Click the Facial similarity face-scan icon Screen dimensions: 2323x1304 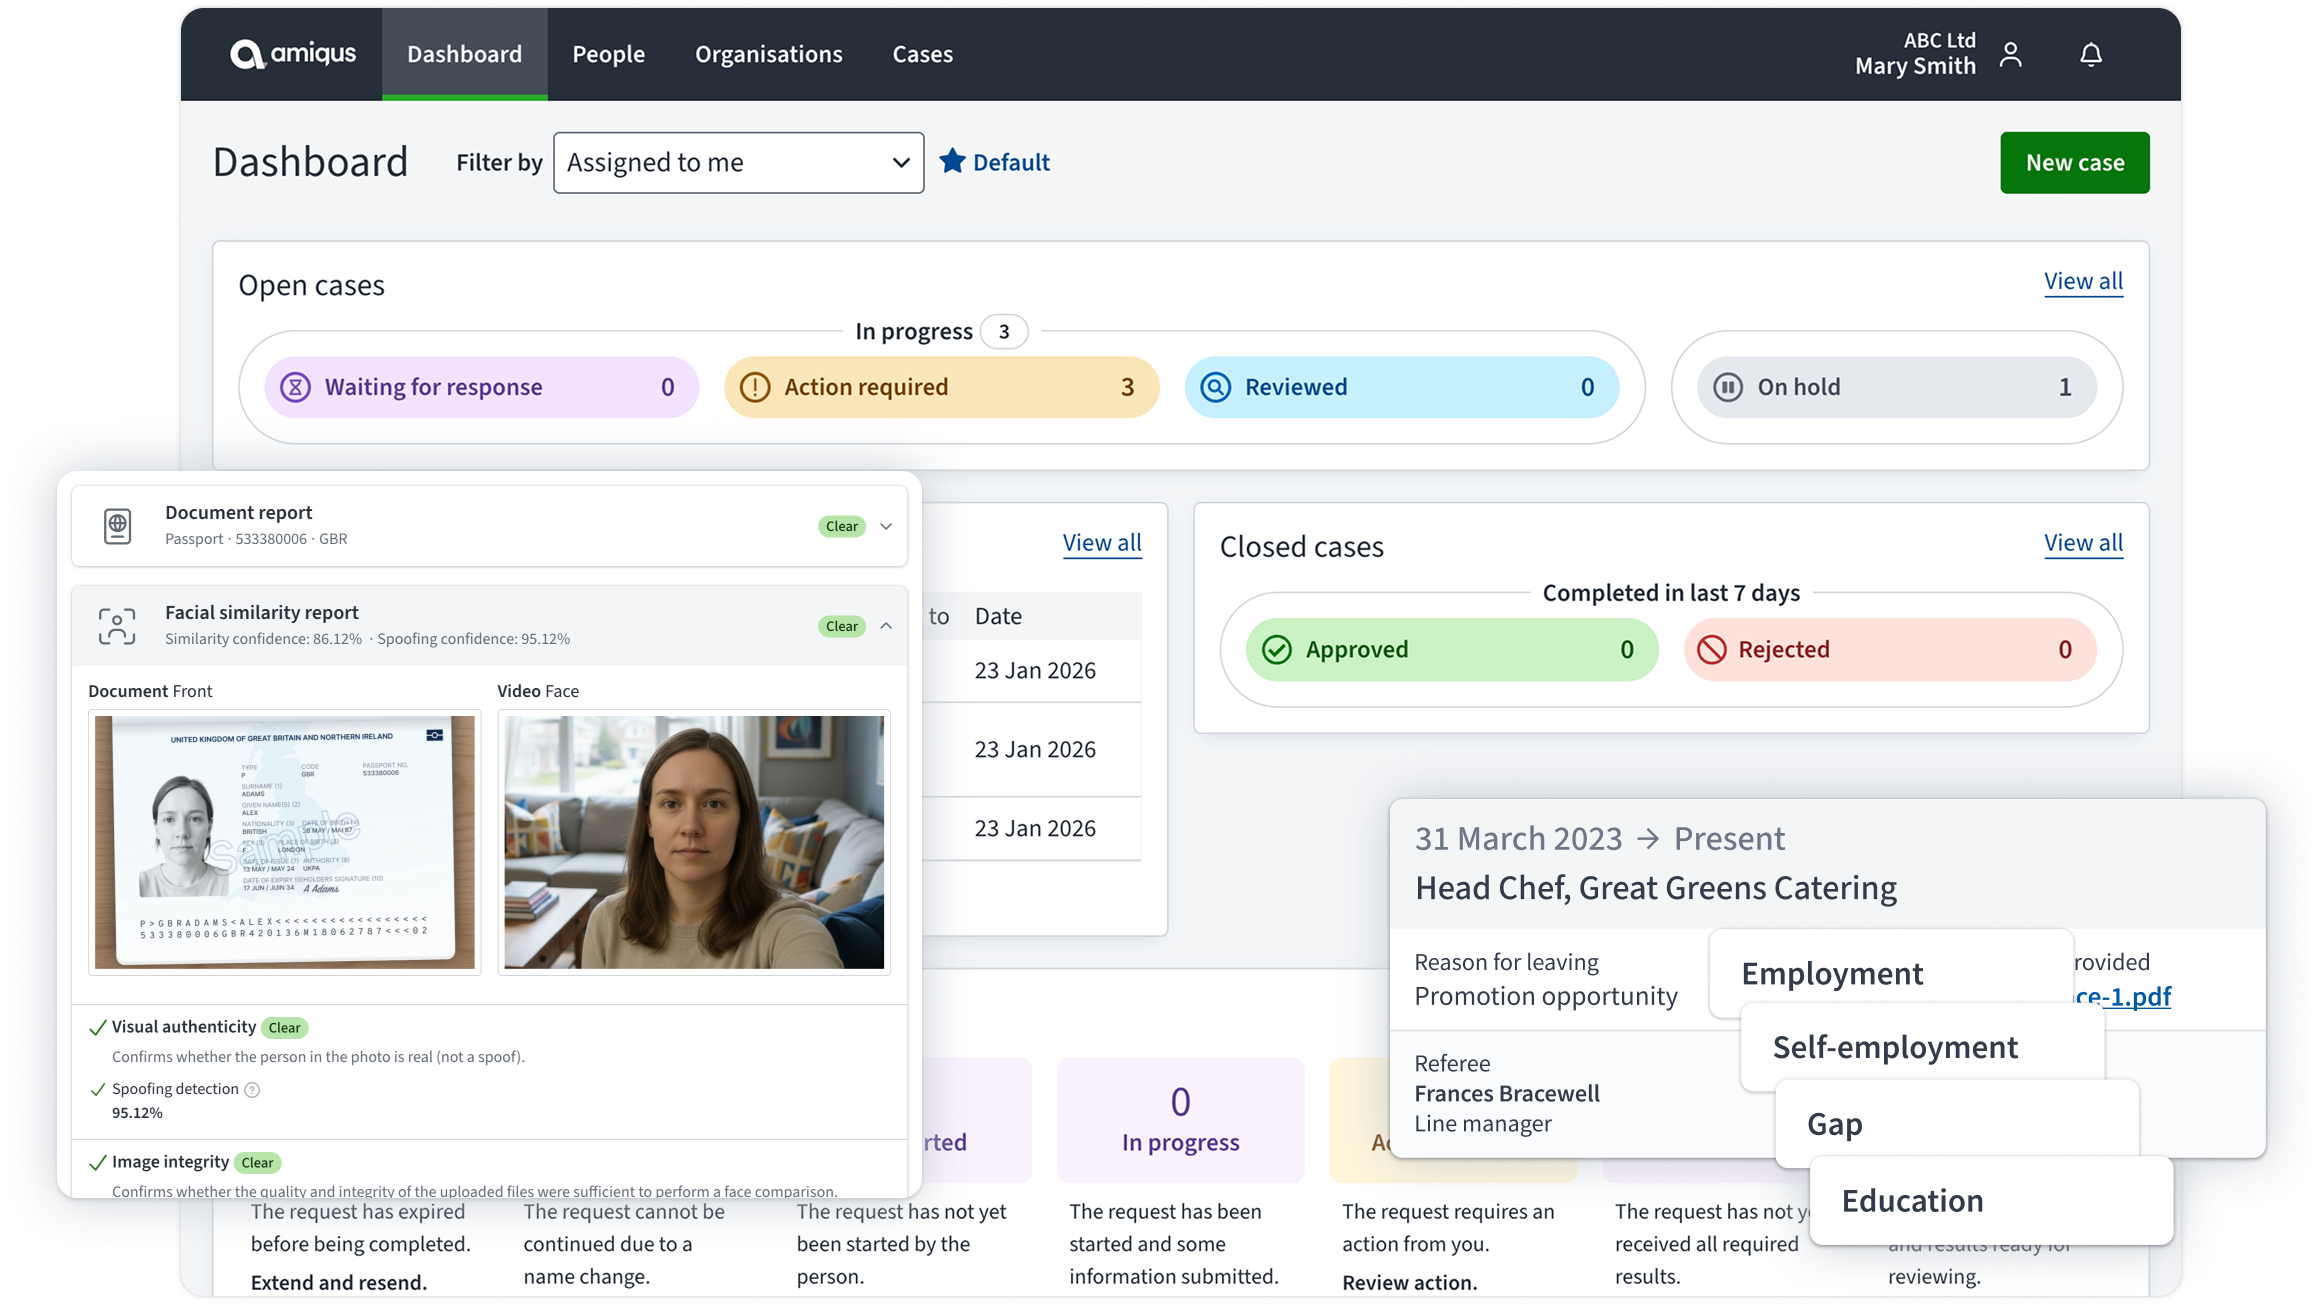[x=117, y=626]
